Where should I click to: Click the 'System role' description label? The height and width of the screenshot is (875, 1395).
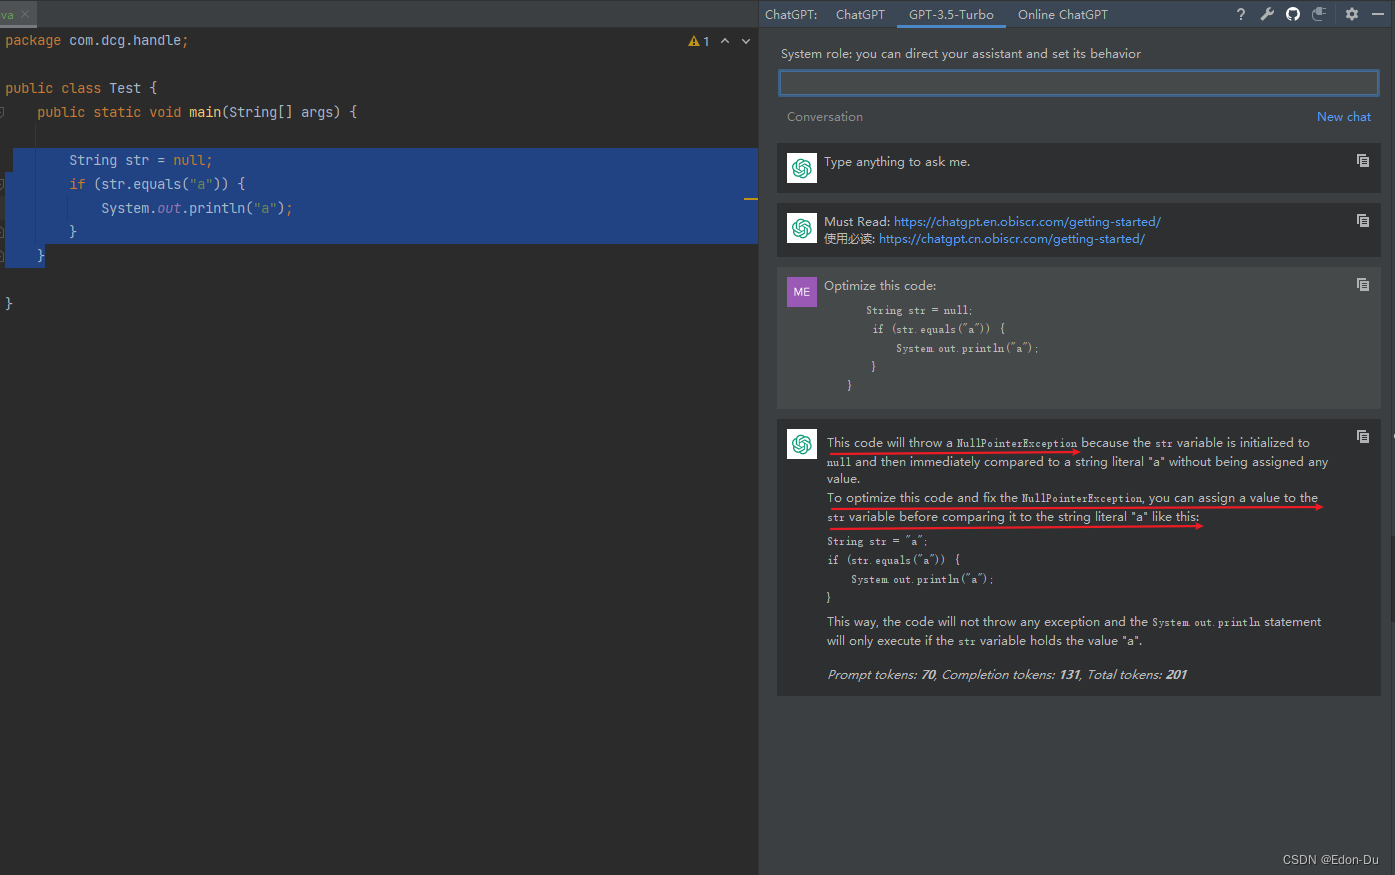tap(961, 53)
